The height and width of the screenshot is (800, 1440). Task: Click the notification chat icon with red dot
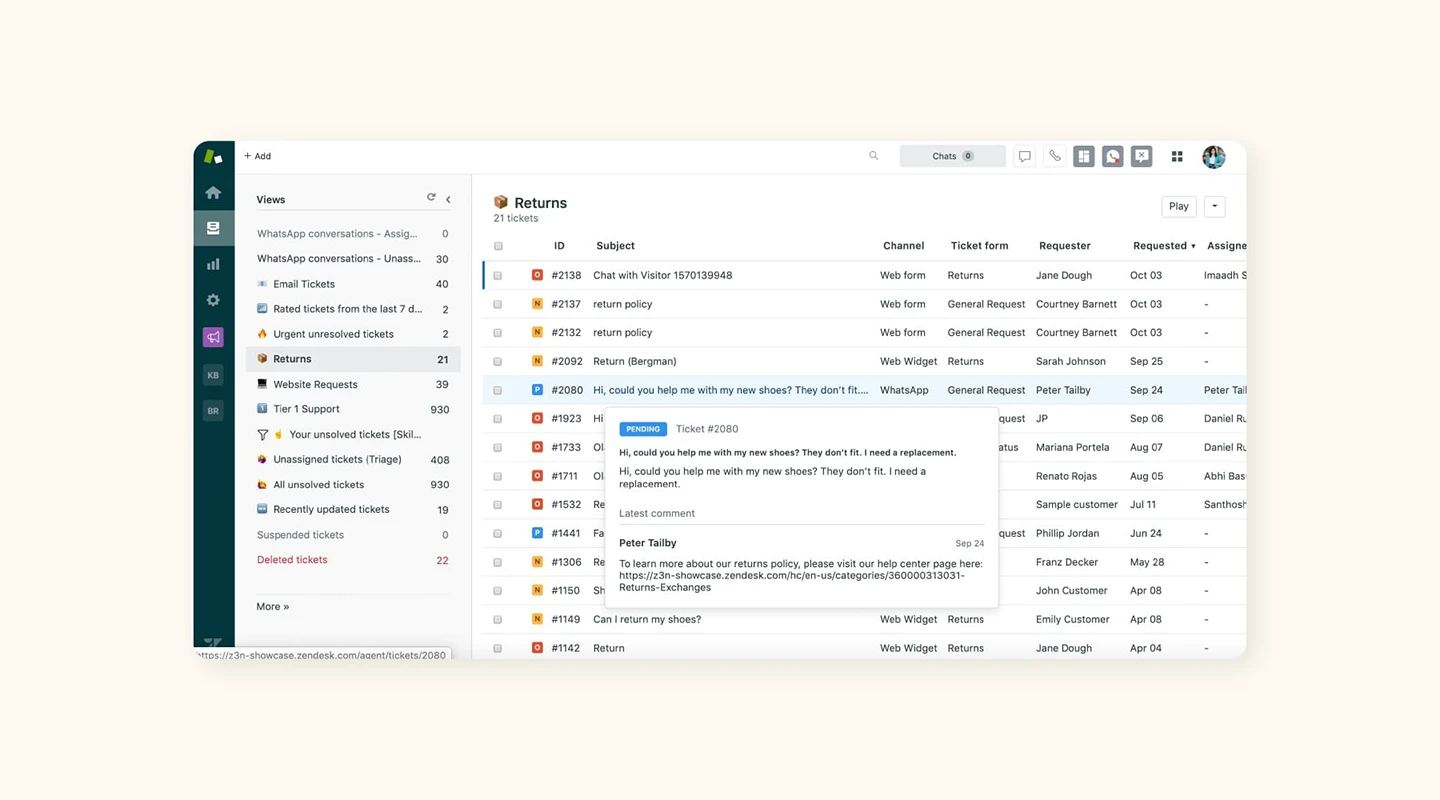tap(1113, 156)
